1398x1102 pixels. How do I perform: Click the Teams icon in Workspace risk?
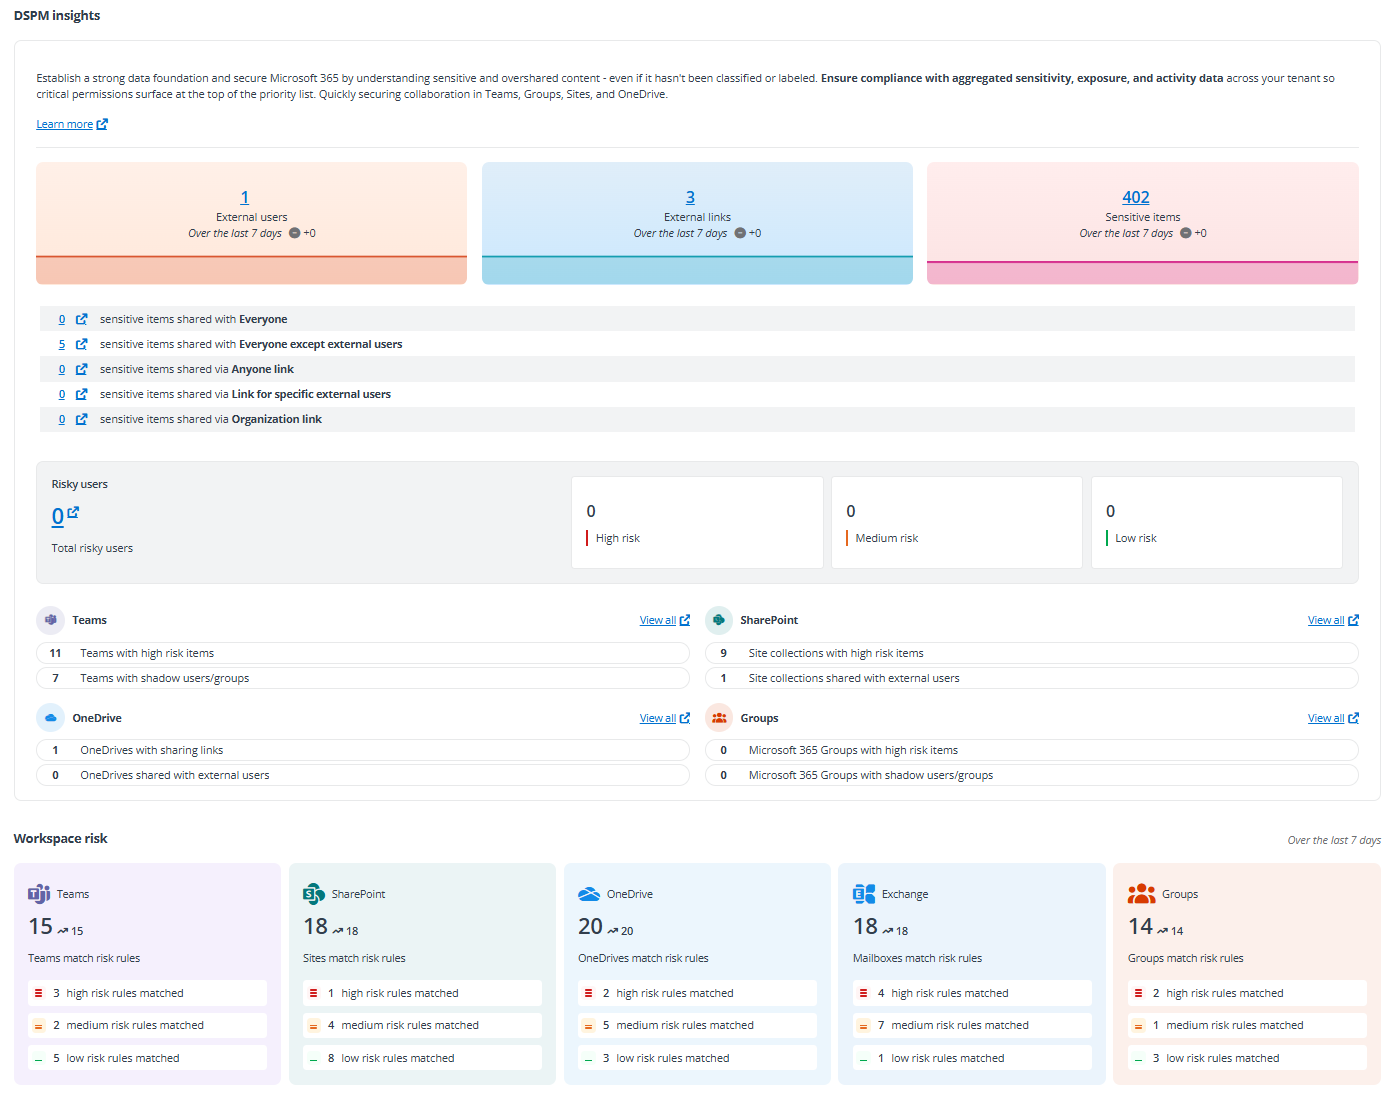point(39,894)
